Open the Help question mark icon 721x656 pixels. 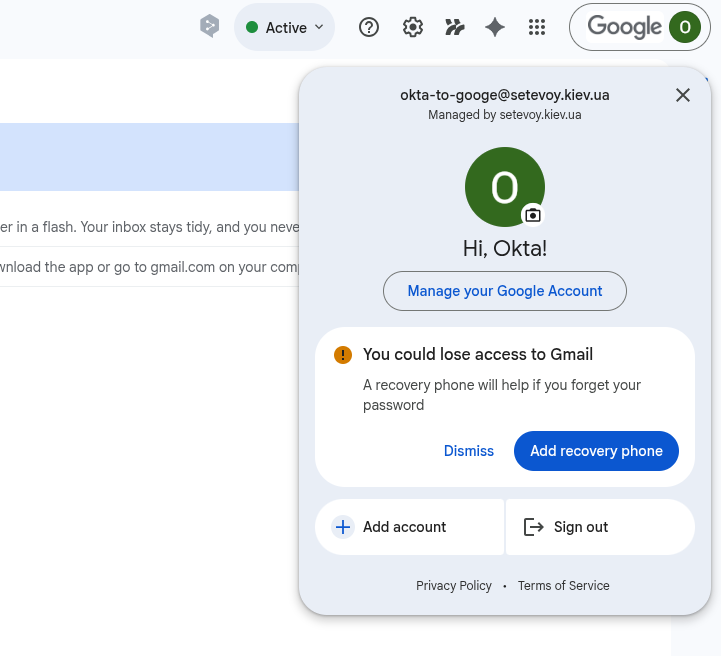[x=369, y=28]
